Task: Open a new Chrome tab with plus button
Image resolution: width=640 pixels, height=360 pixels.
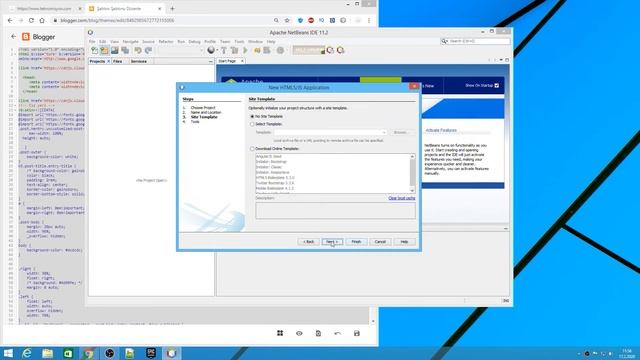Action: (x=172, y=8)
